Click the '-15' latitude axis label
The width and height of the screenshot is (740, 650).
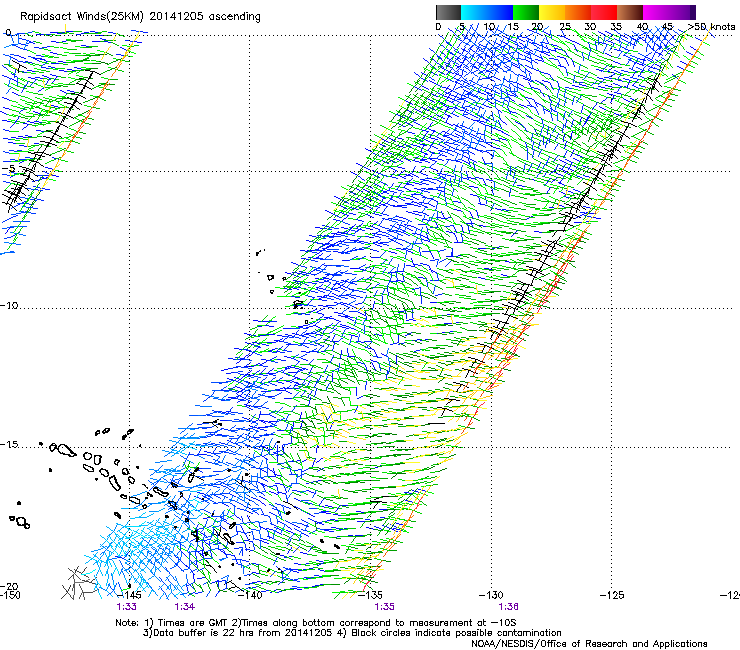[x=9, y=445]
